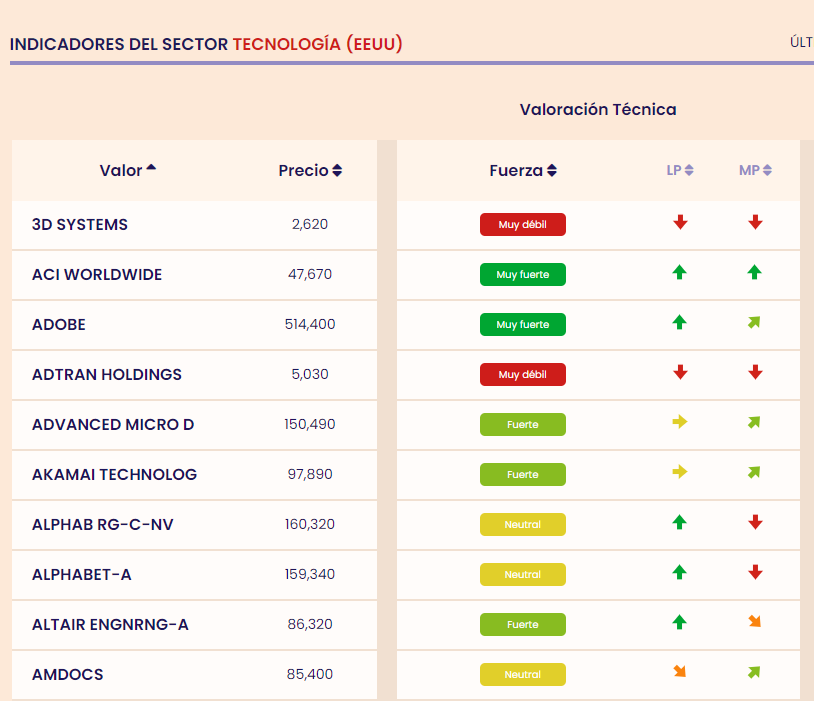Screen dimensions: 814x701
Task: Click ADVANCED MICRO D price 150,490
Action: click(x=310, y=424)
